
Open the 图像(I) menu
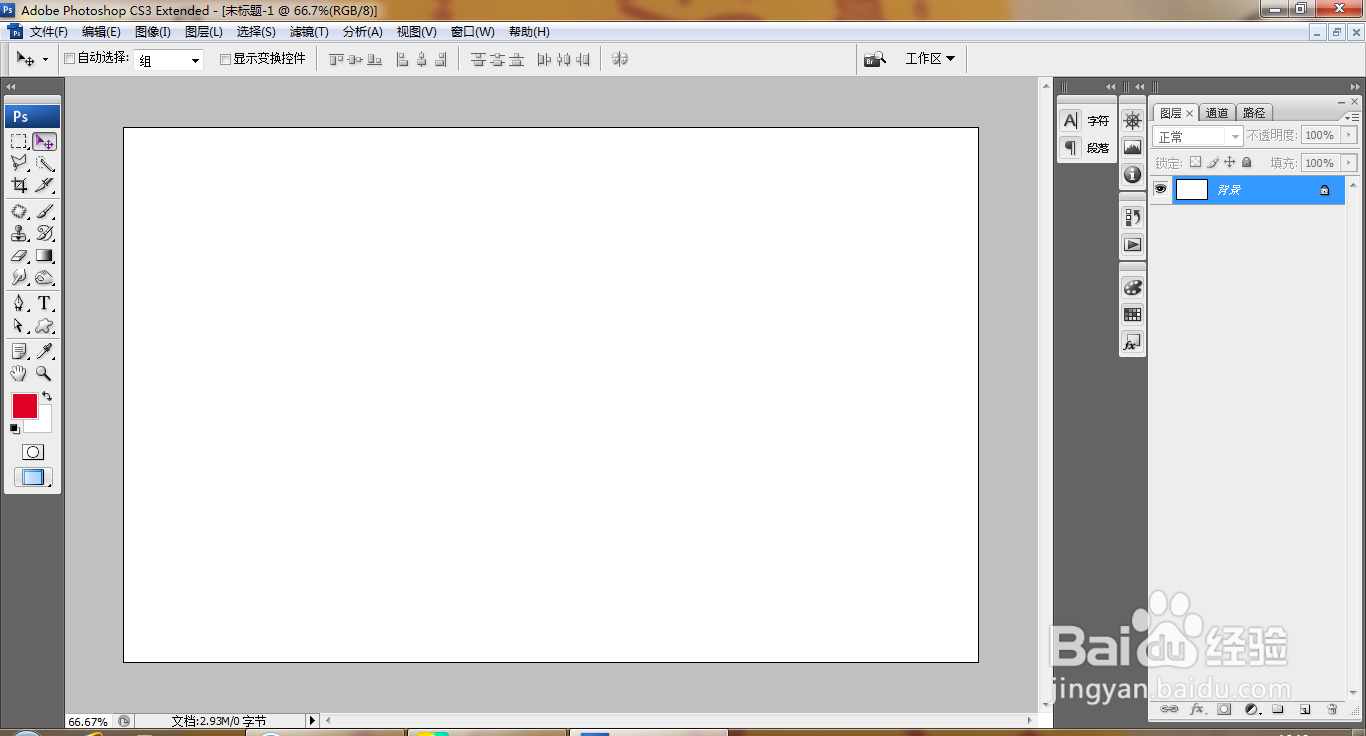tap(152, 32)
